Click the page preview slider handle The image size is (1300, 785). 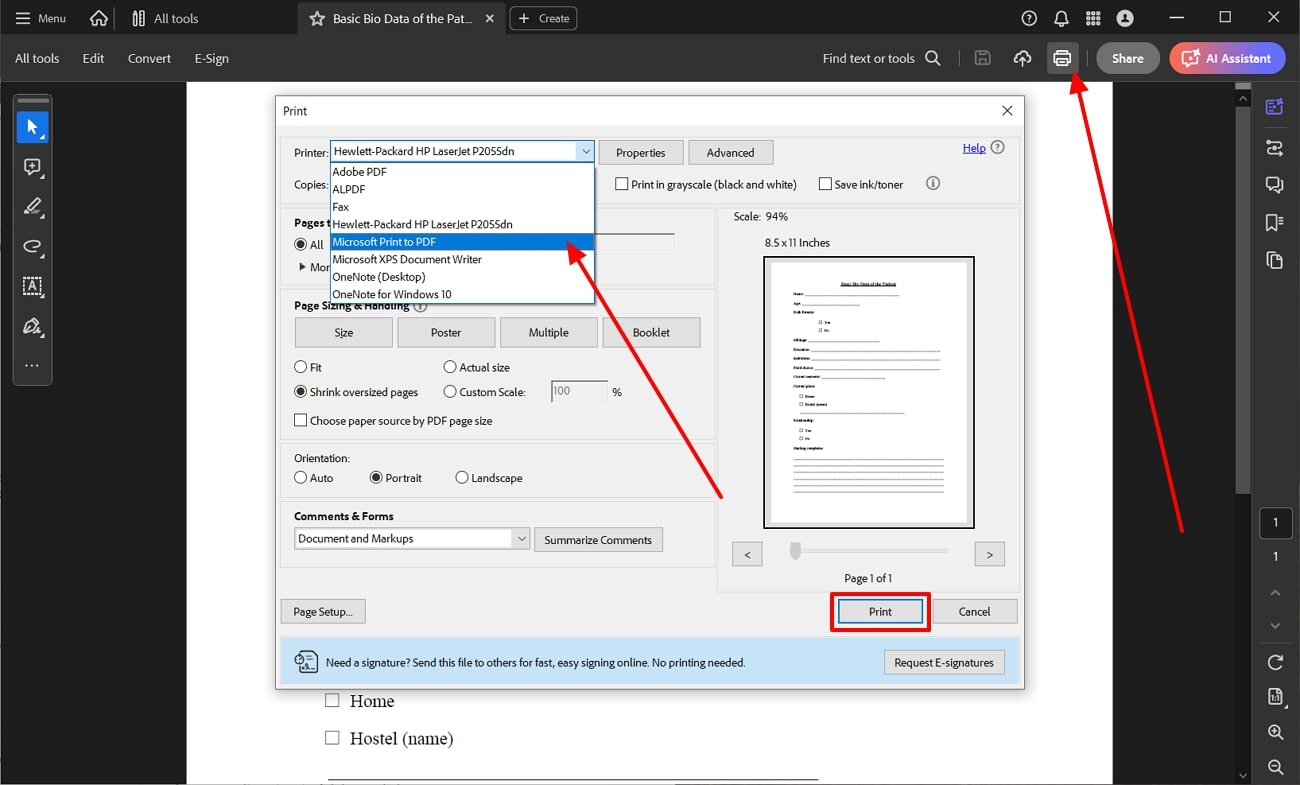(795, 551)
